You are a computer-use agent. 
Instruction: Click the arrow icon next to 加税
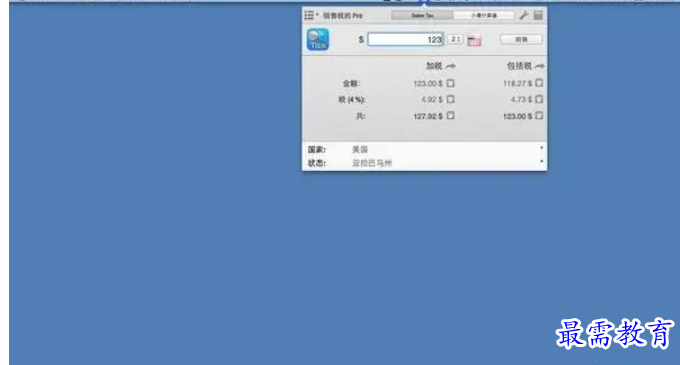coord(451,66)
